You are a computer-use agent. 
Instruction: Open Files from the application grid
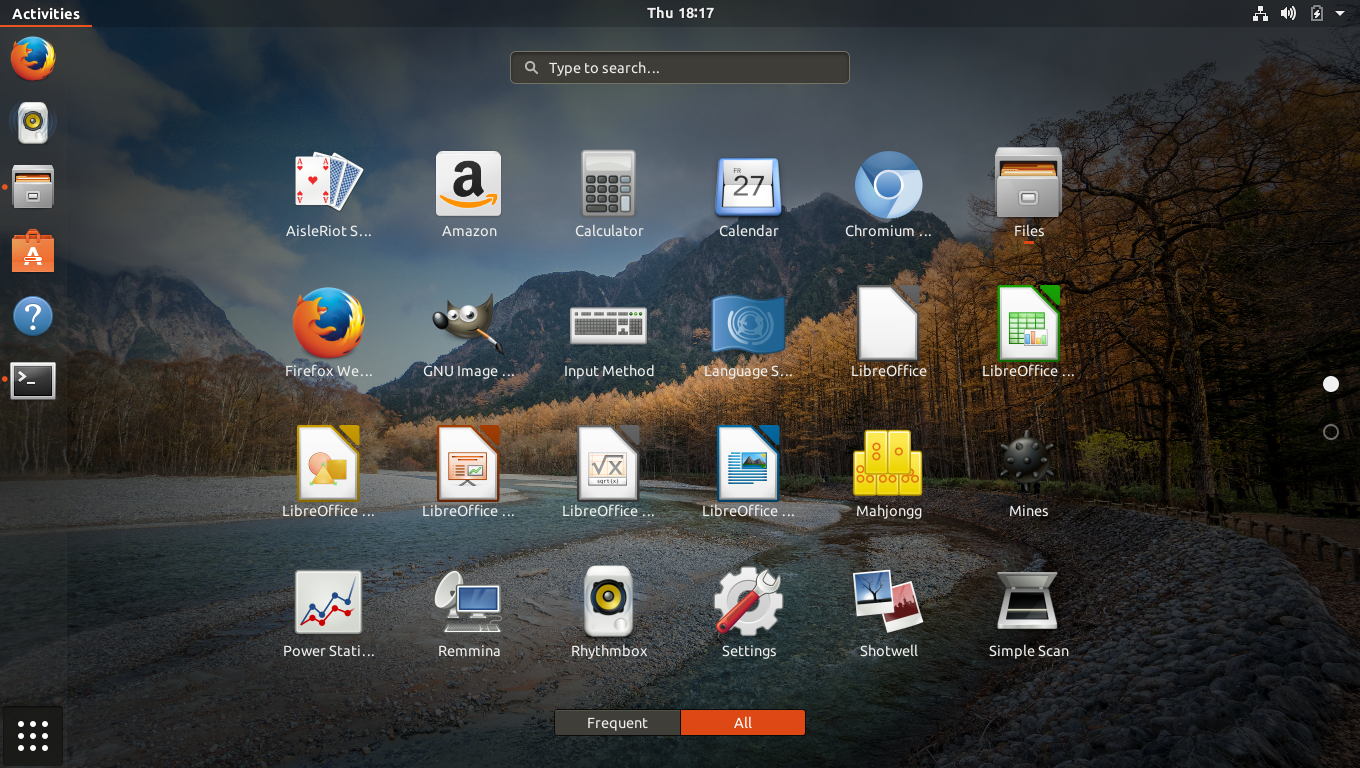[1028, 183]
